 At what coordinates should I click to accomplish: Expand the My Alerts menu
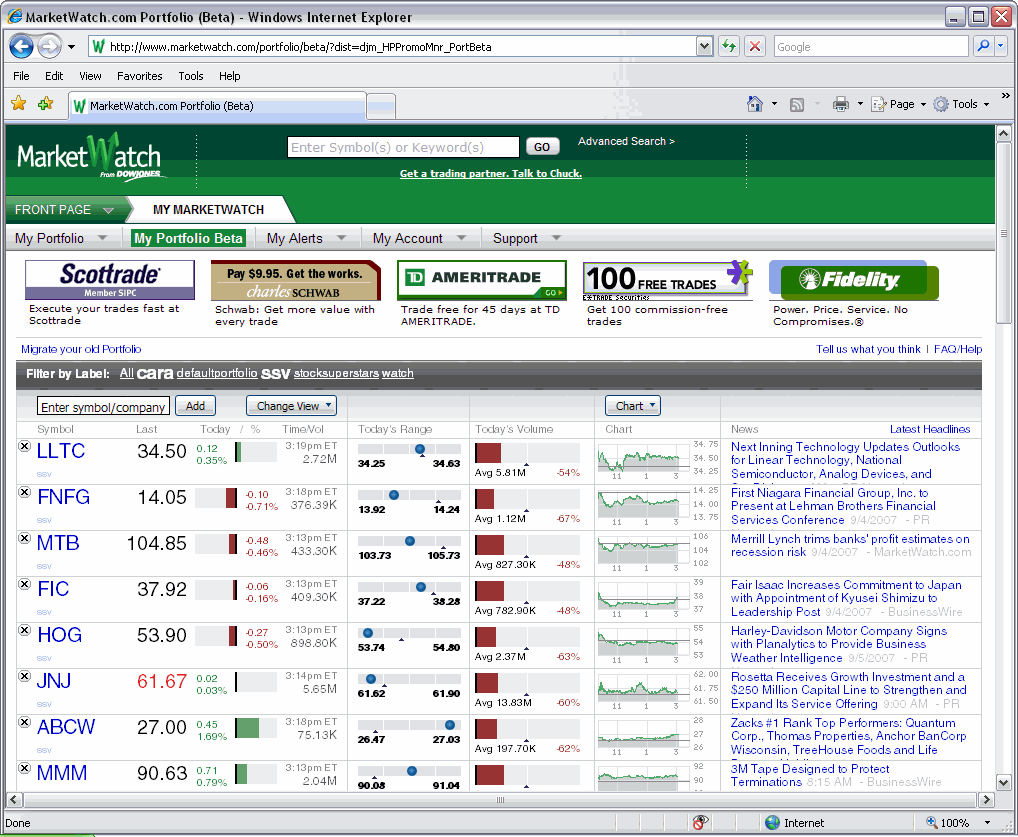click(306, 238)
